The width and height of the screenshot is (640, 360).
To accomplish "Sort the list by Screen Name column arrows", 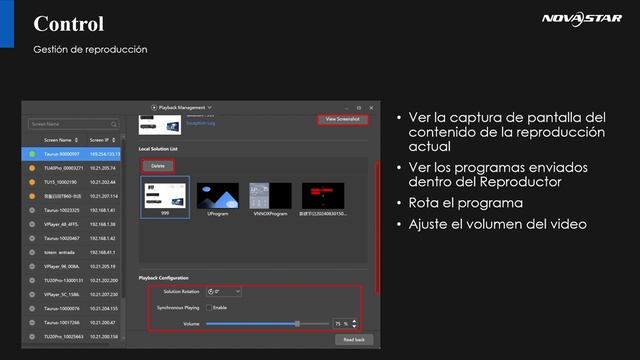I will (76, 140).
